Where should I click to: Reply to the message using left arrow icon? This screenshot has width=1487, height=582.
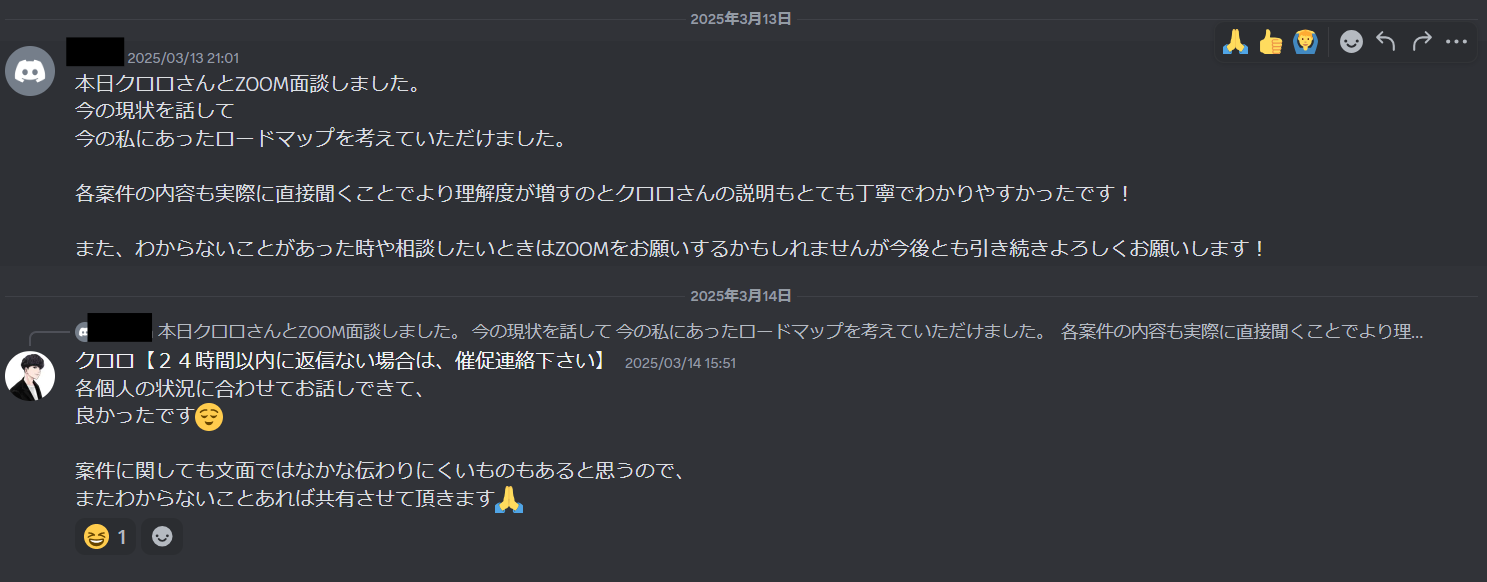point(1386,42)
